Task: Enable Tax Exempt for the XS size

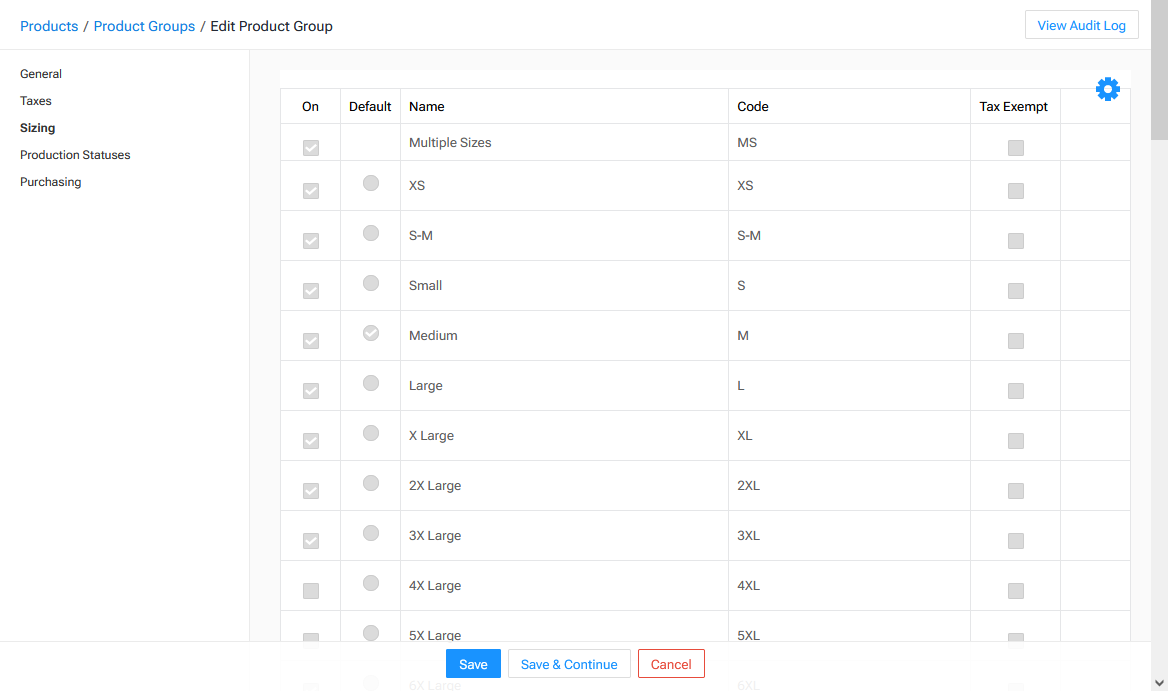Action: tap(1015, 190)
